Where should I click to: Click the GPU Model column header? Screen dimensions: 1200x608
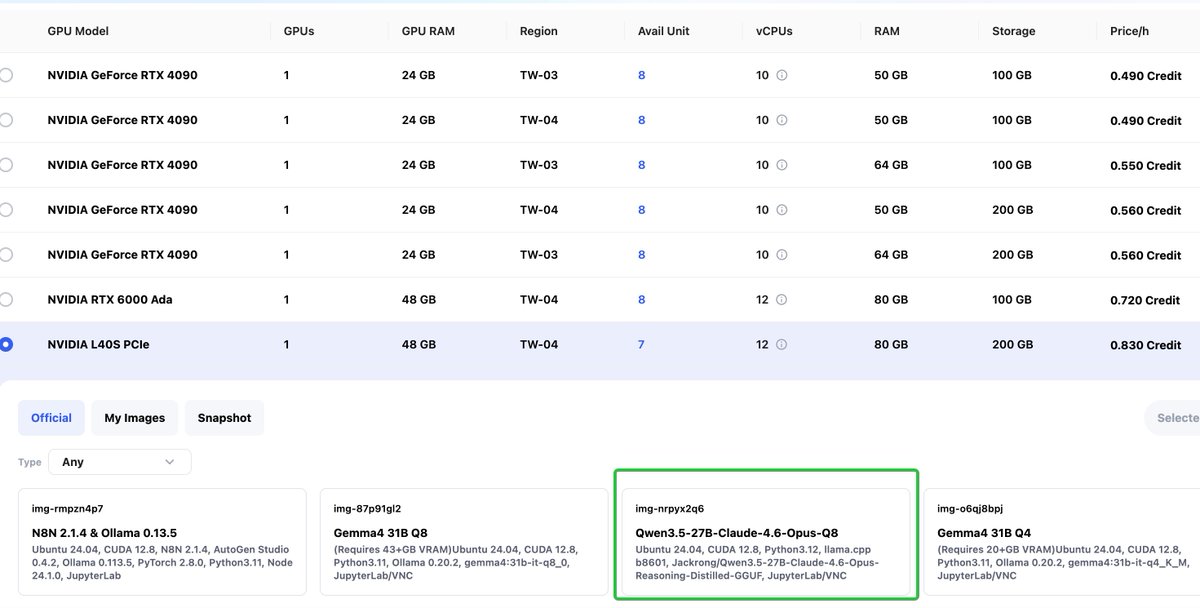point(78,31)
